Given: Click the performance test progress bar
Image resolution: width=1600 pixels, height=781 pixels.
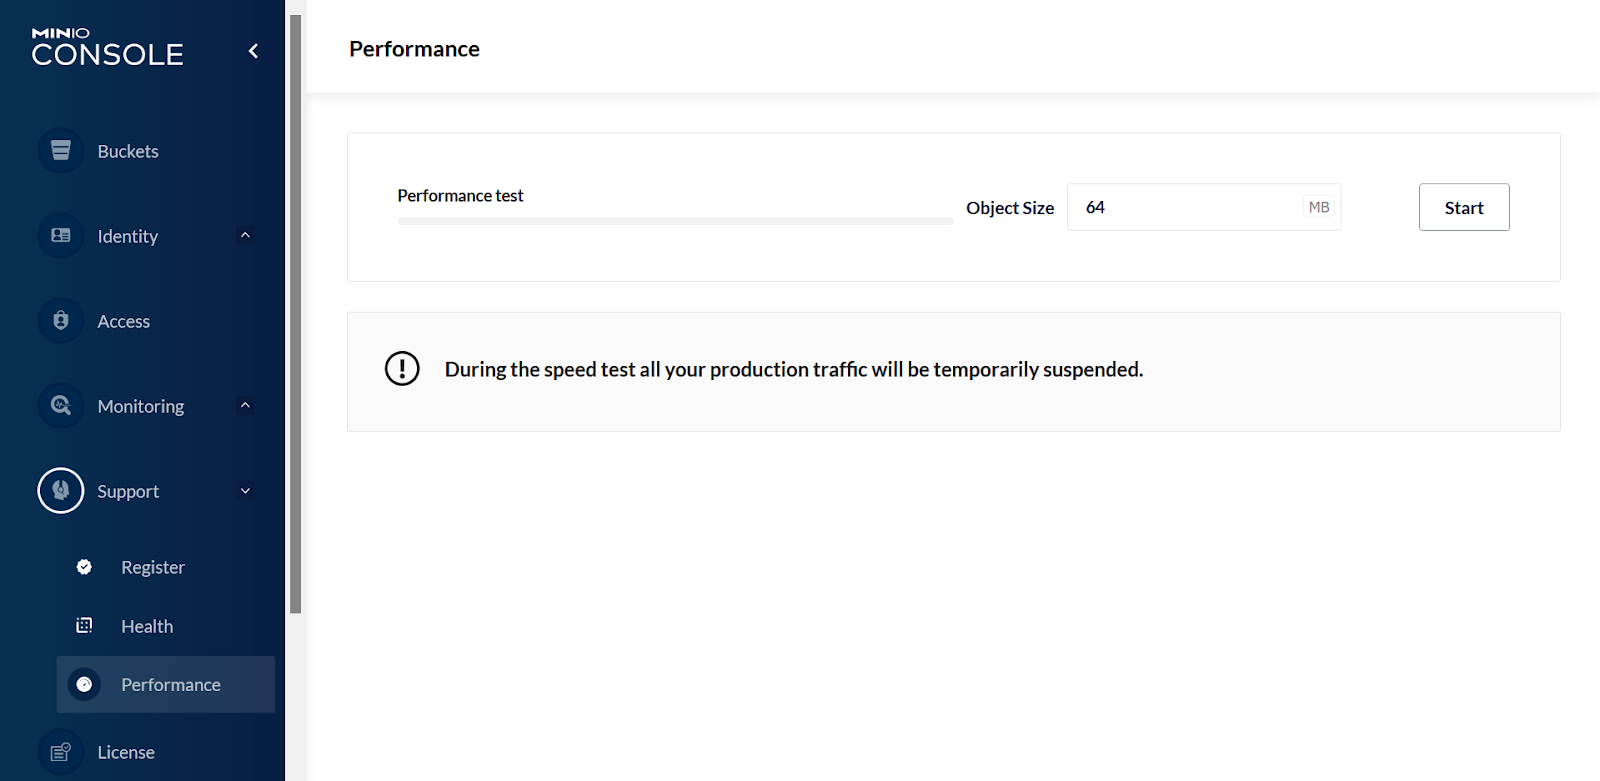Looking at the screenshot, I should point(675,221).
